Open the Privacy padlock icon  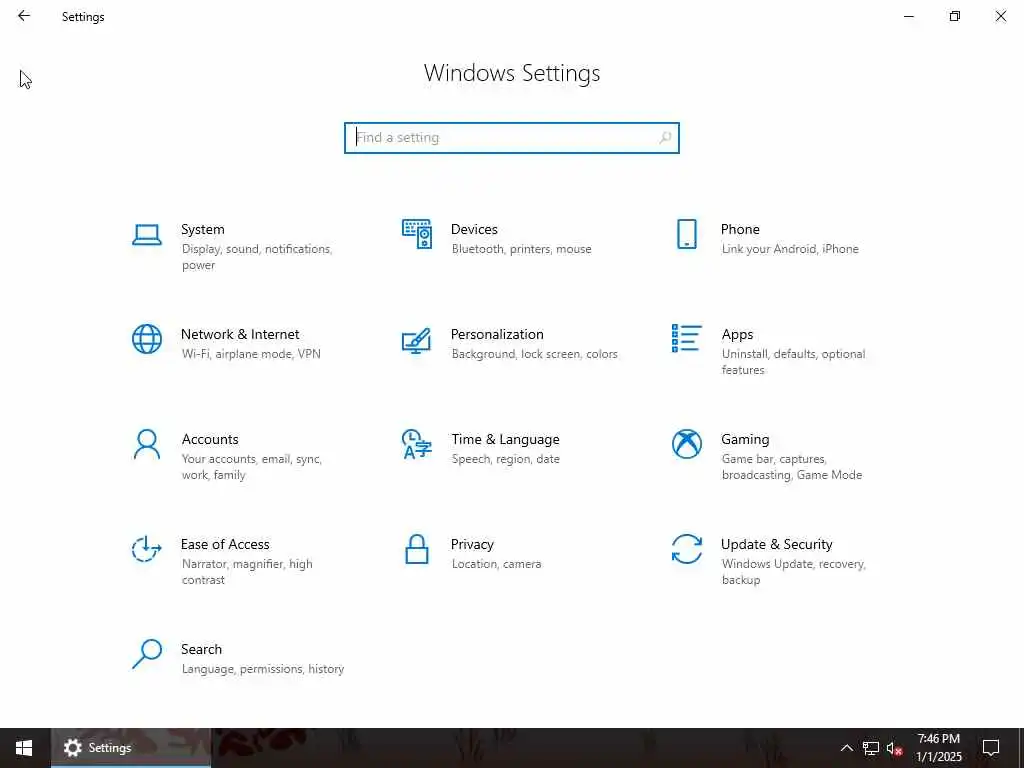(x=417, y=549)
